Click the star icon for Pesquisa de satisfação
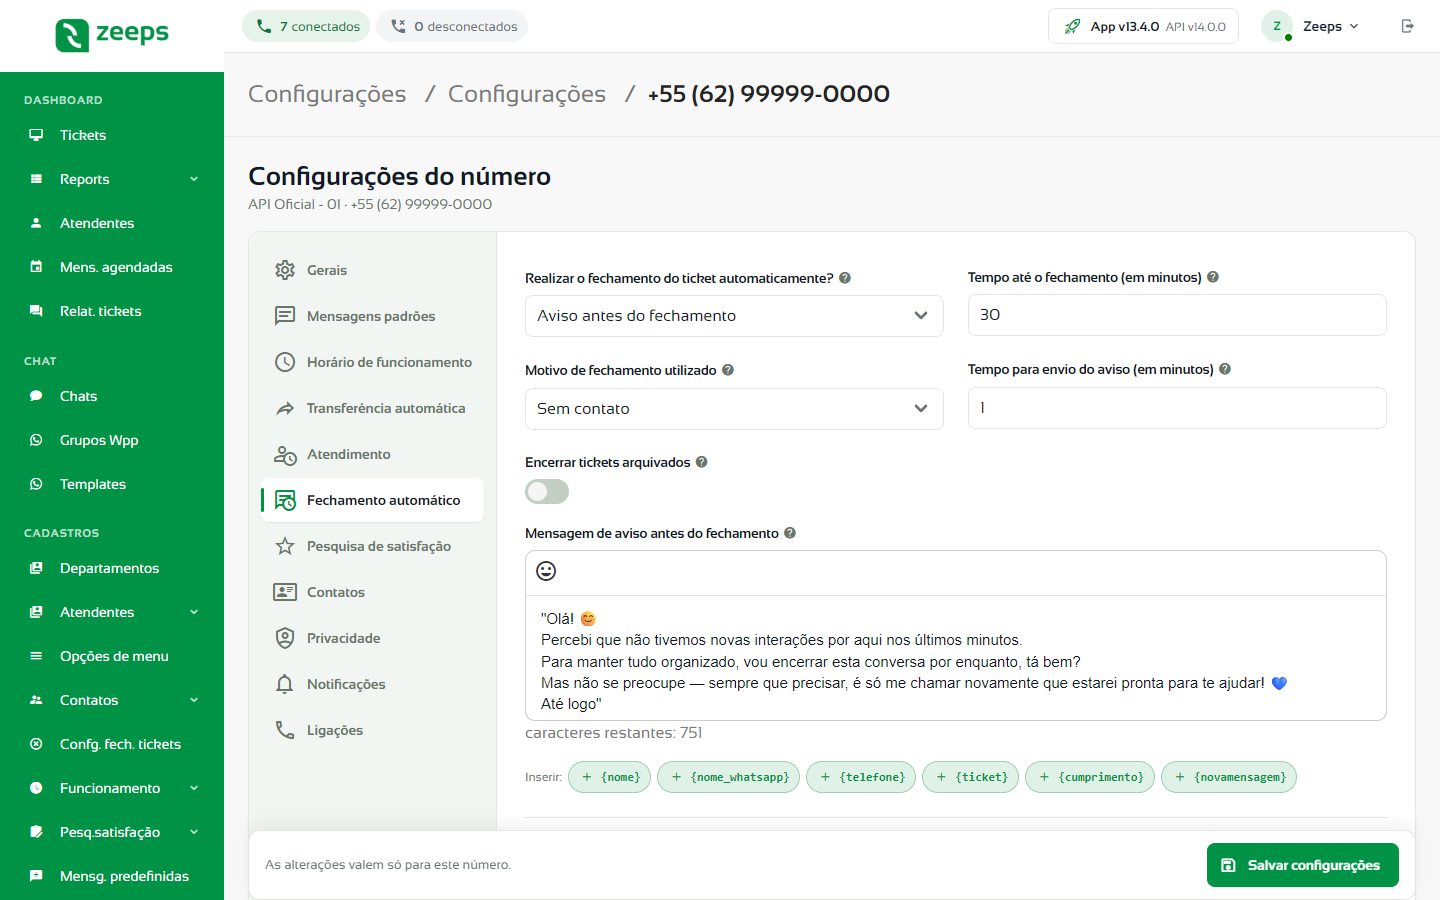The width and height of the screenshot is (1440, 900). 285,546
